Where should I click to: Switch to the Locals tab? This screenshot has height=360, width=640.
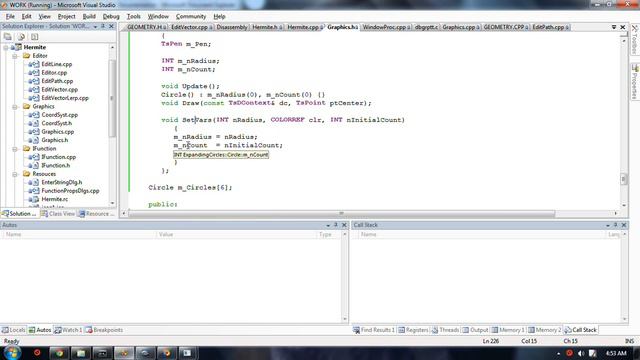click(13, 330)
